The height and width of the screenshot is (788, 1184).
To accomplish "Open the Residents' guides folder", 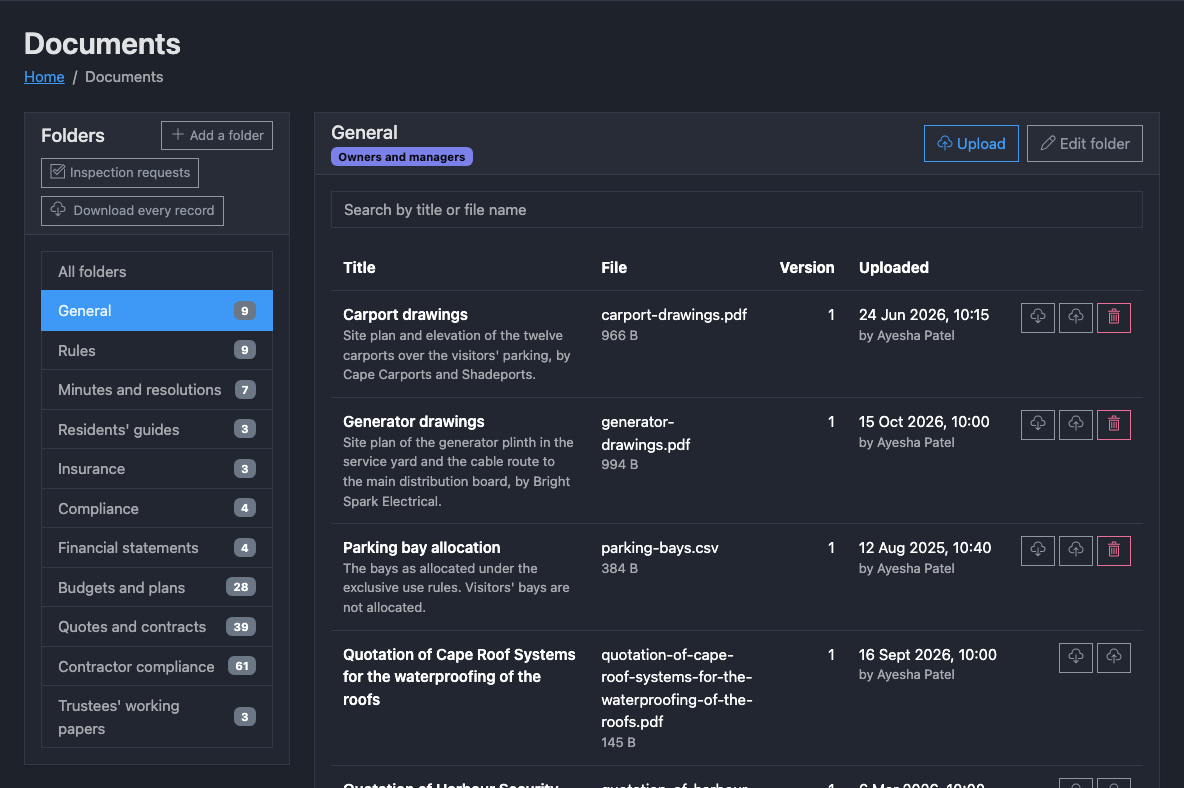I will (x=156, y=429).
